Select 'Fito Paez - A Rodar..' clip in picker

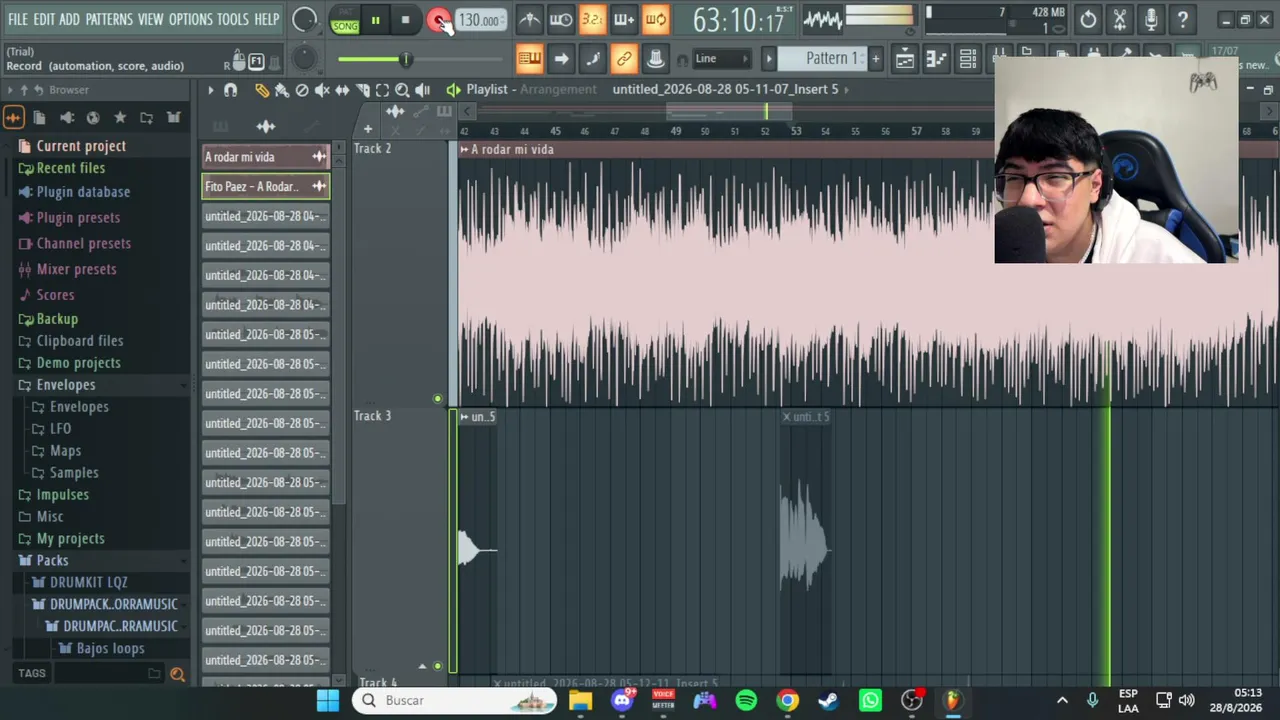[x=265, y=186]
